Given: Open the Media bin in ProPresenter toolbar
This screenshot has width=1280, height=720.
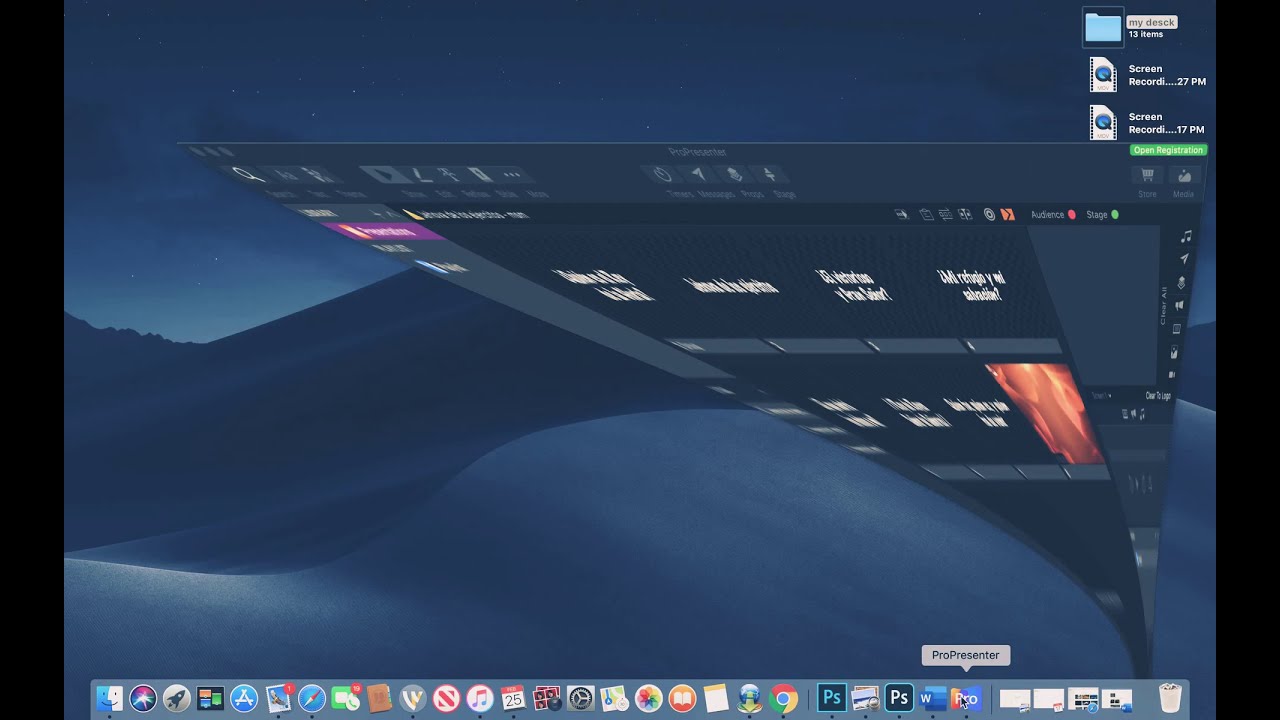Looking at the screenshot, I should pos(1184,181).
